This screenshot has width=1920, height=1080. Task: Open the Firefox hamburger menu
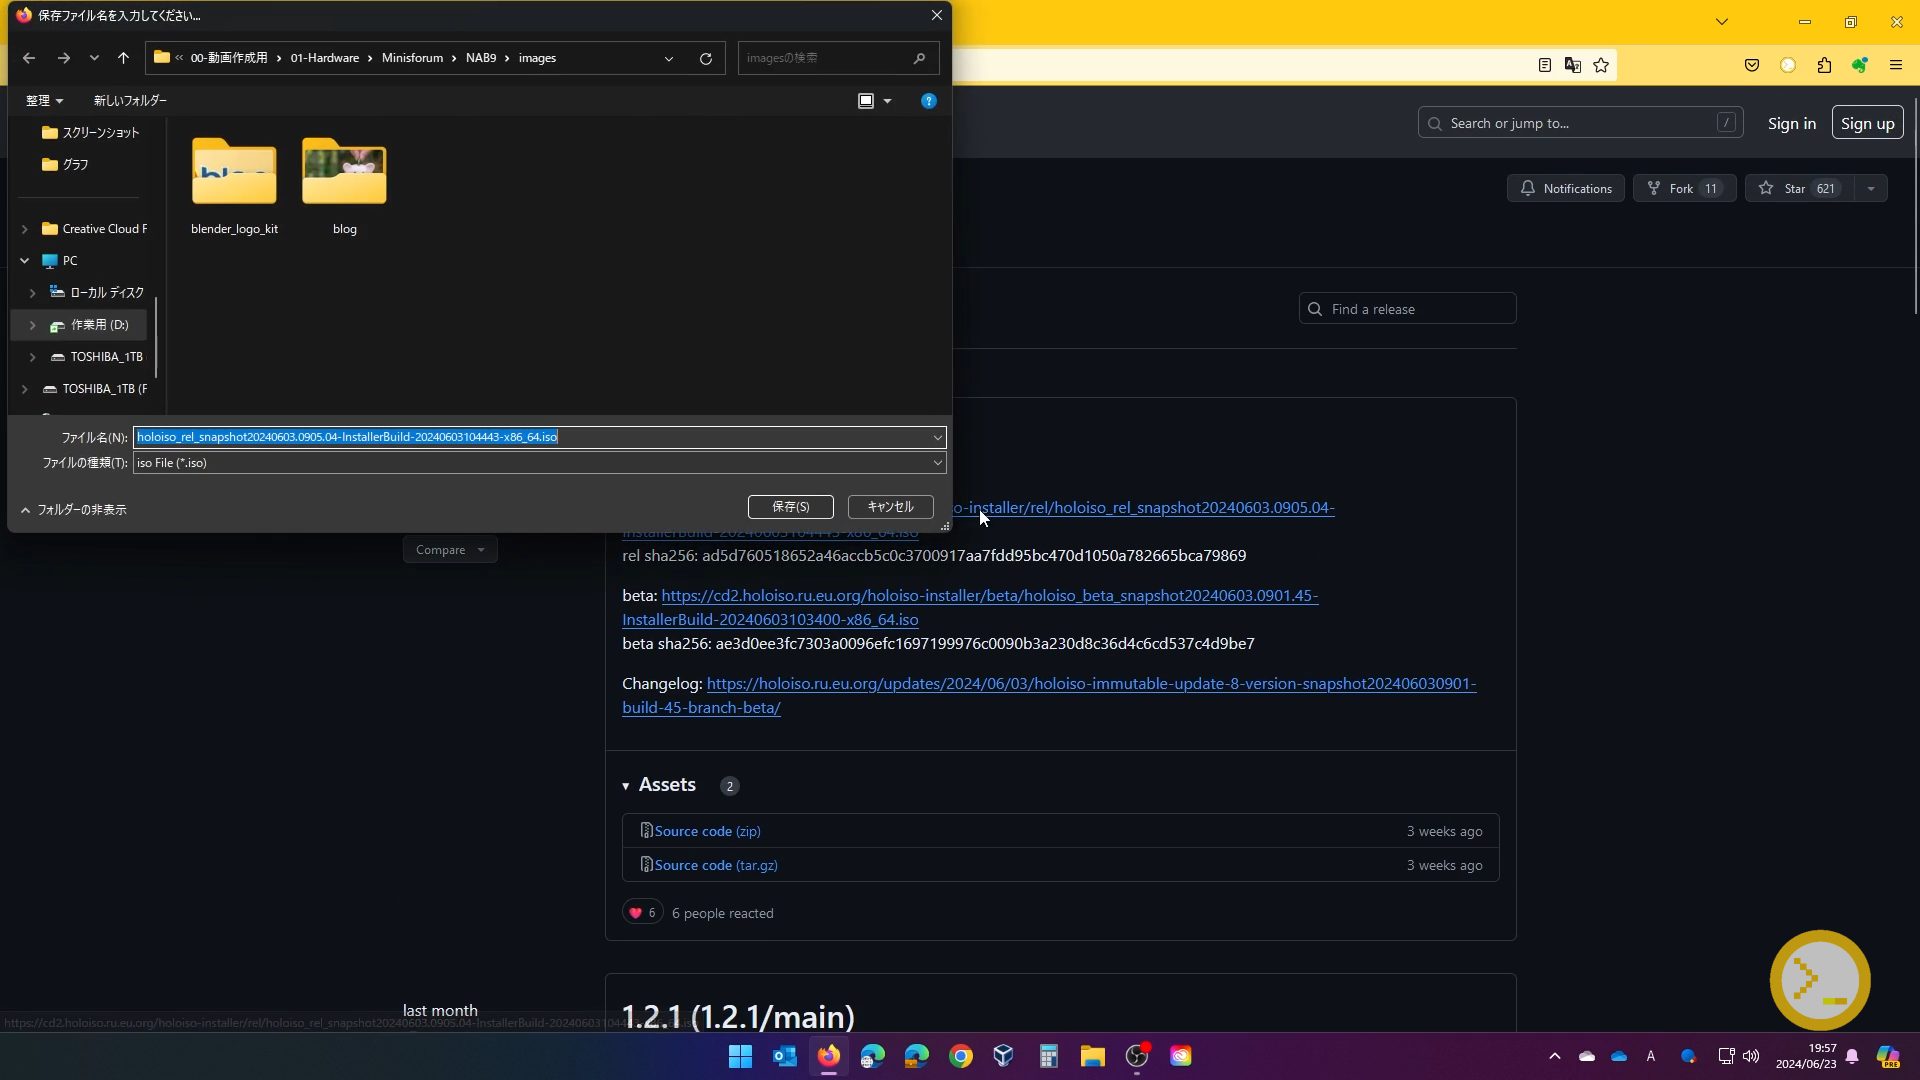(1895, 65)
